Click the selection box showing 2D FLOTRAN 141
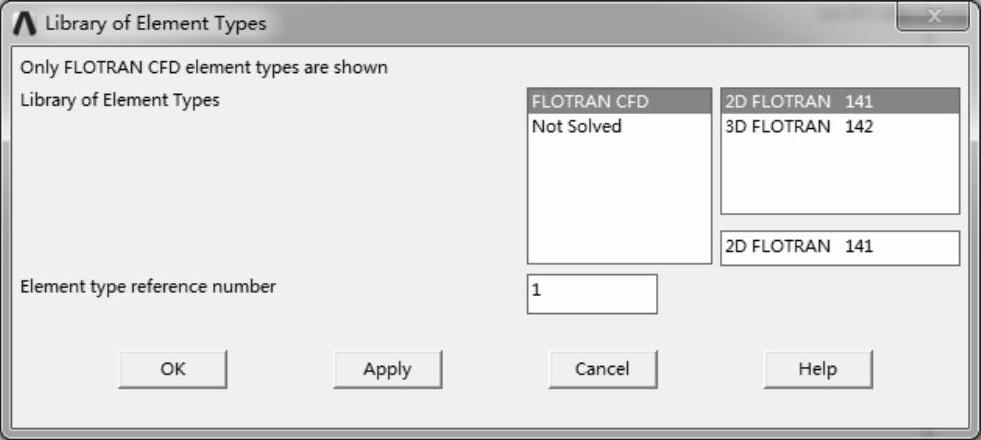Viewport: 981px width, 440px height. (839, 247)
